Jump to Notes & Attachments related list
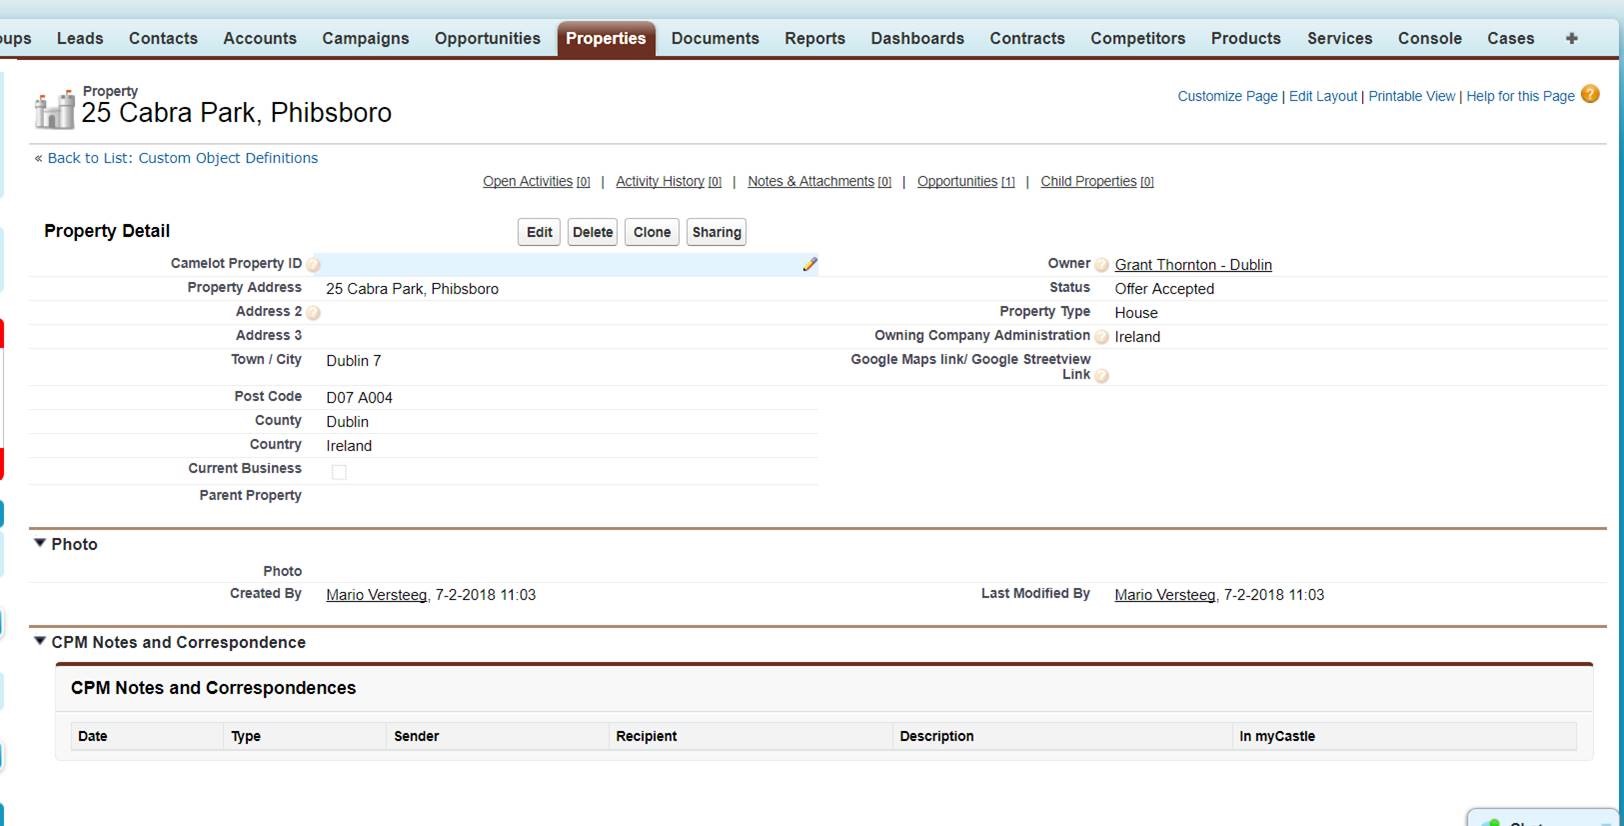This screenshot has width=1624, height=826. coord(810,181)
